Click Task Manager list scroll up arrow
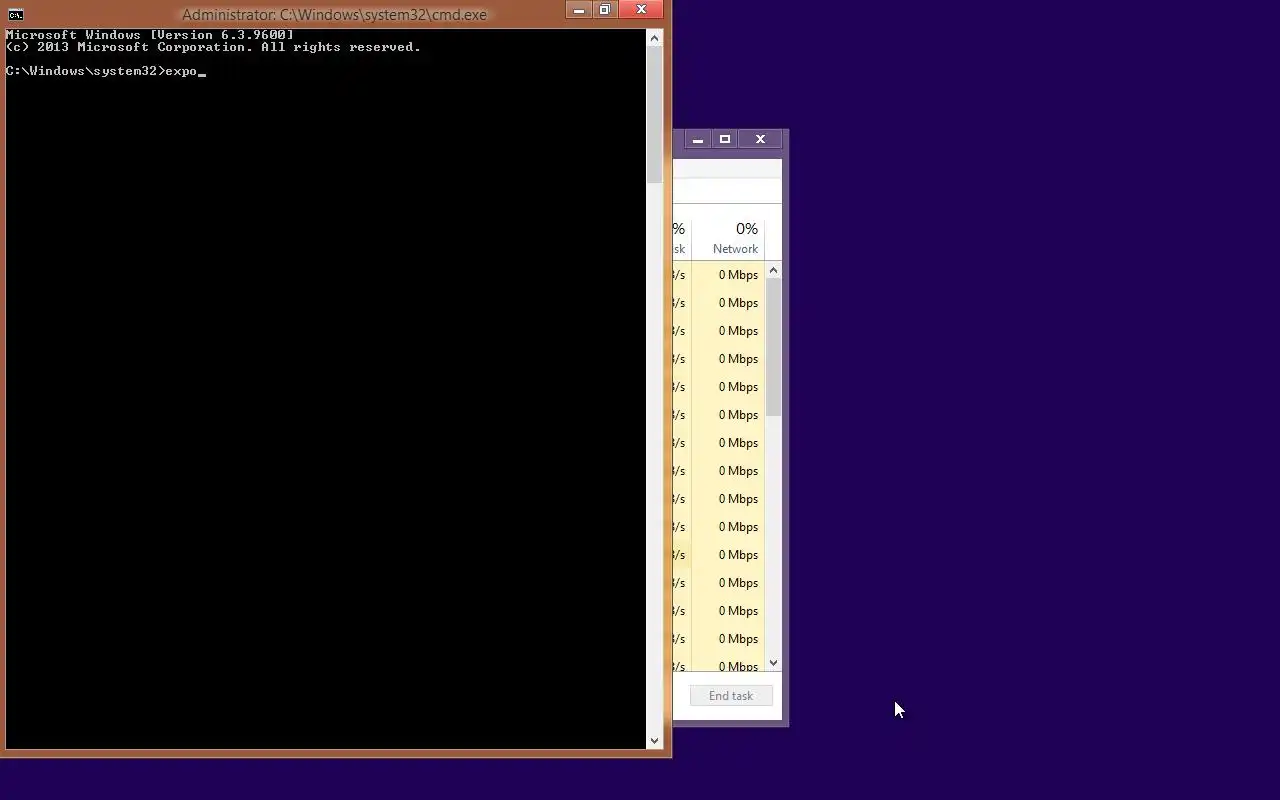The width and height of the screenshot is (1280, 800). coord(773,272)
